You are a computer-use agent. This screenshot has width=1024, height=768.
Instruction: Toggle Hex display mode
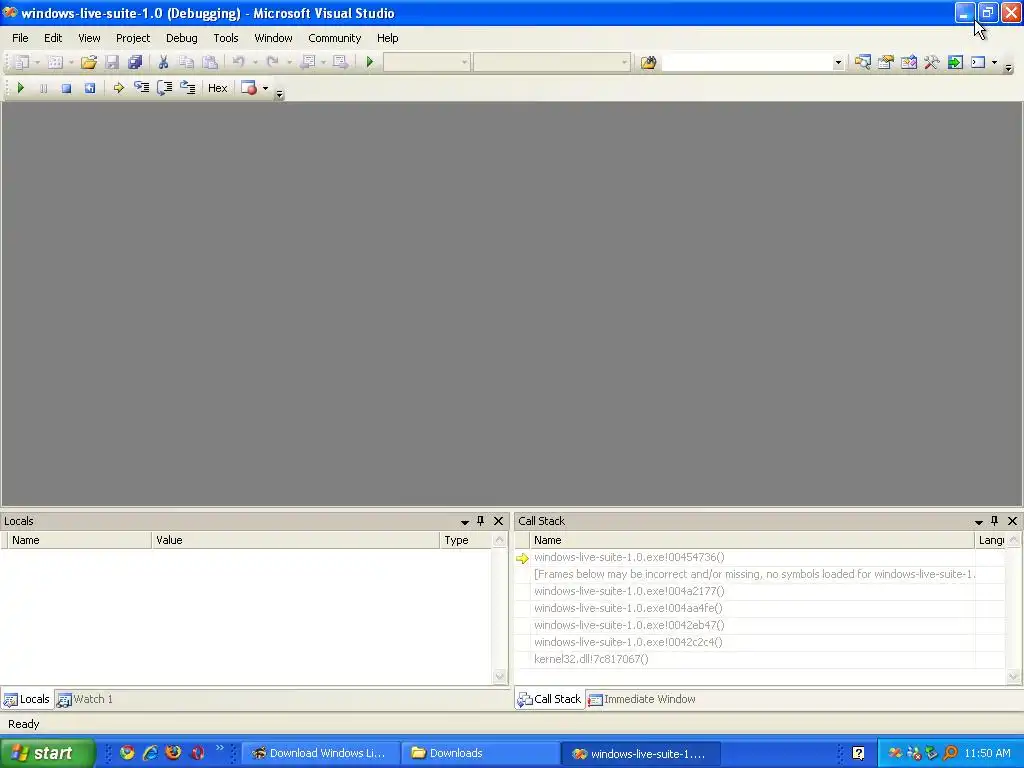[217, 88]
